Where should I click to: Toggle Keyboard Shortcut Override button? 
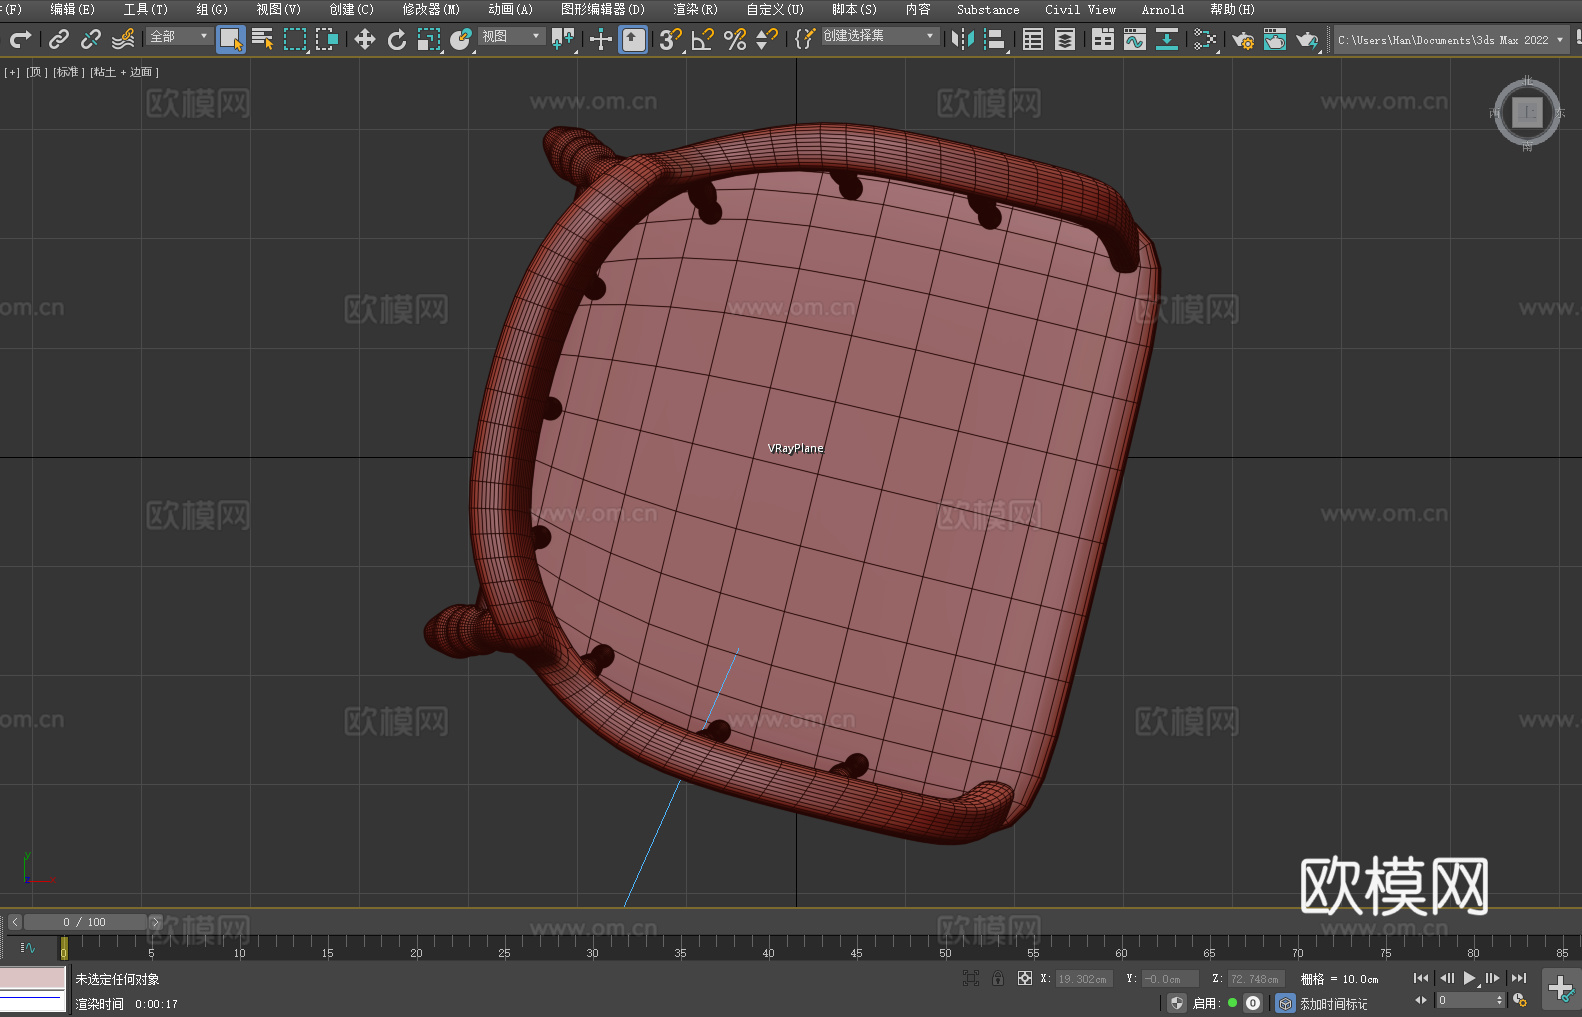[x=633, y=39]
